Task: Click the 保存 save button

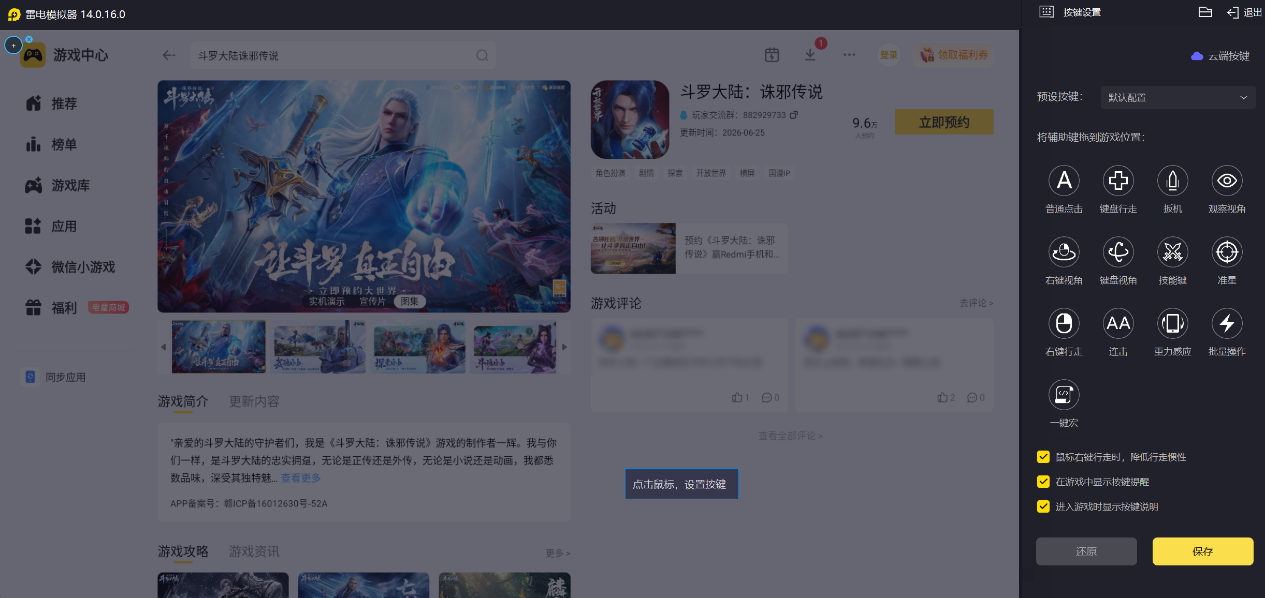Action: [x=1203, y=551]
